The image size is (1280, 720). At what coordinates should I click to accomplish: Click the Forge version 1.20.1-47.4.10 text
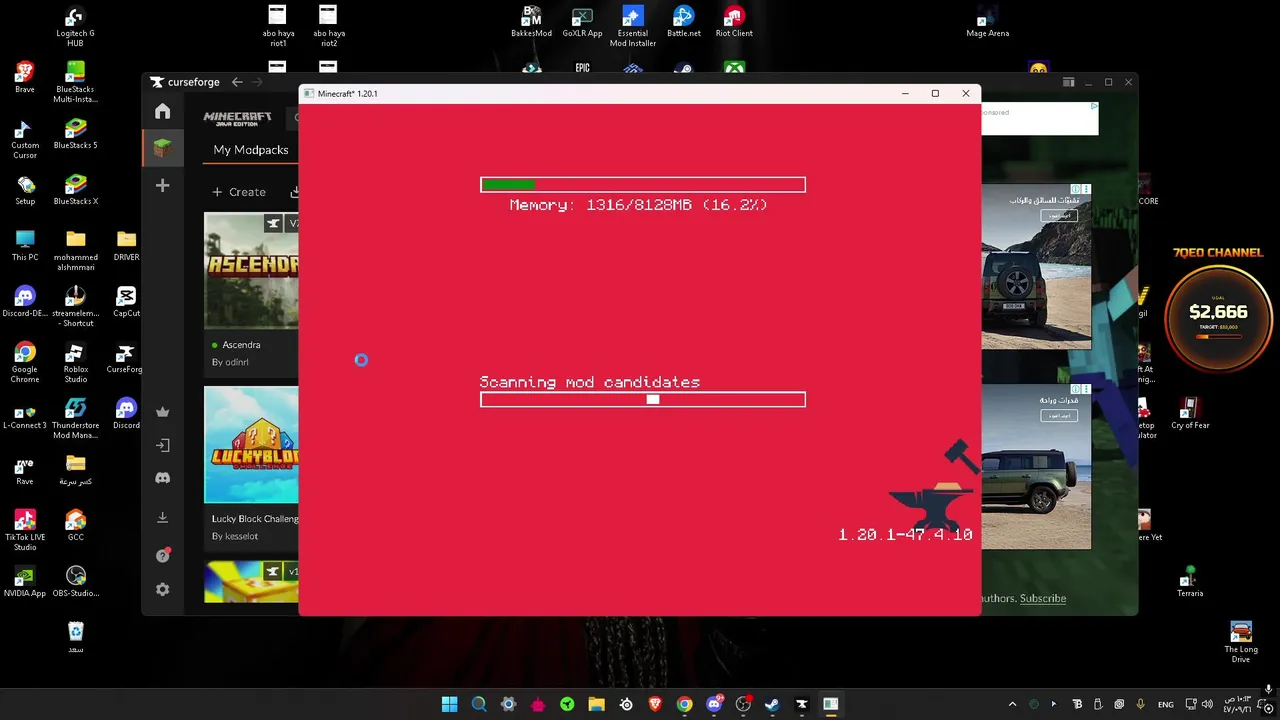905,535
